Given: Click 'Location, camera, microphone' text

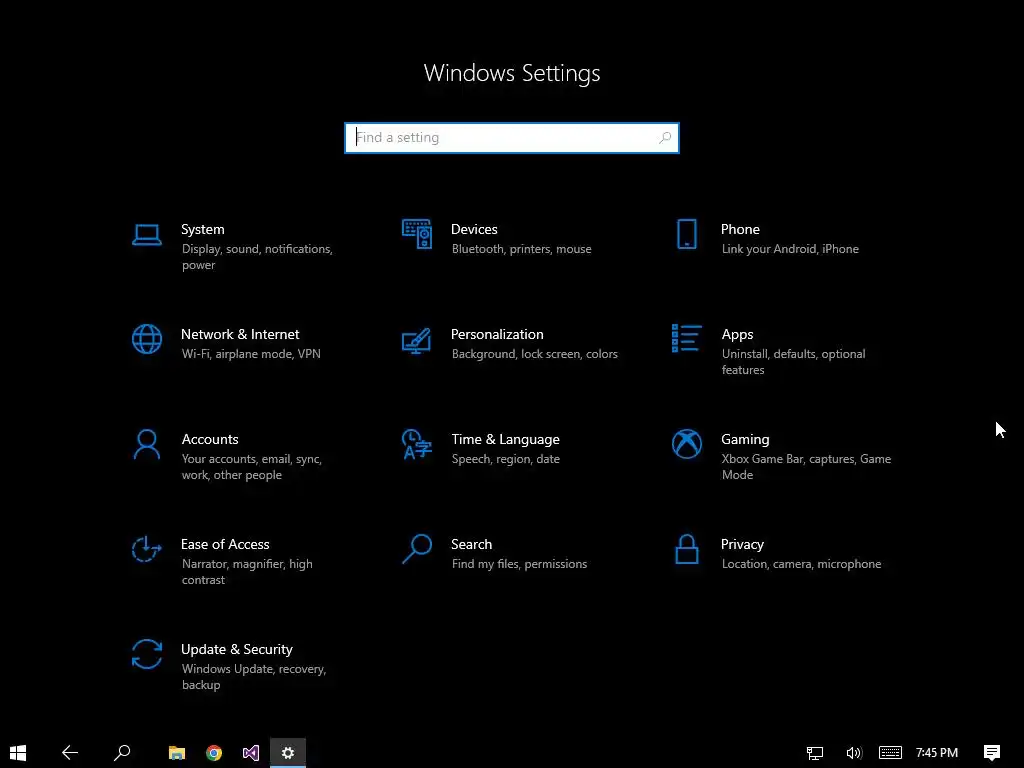Looking at the screenshot, I should (x=801, y=564).
